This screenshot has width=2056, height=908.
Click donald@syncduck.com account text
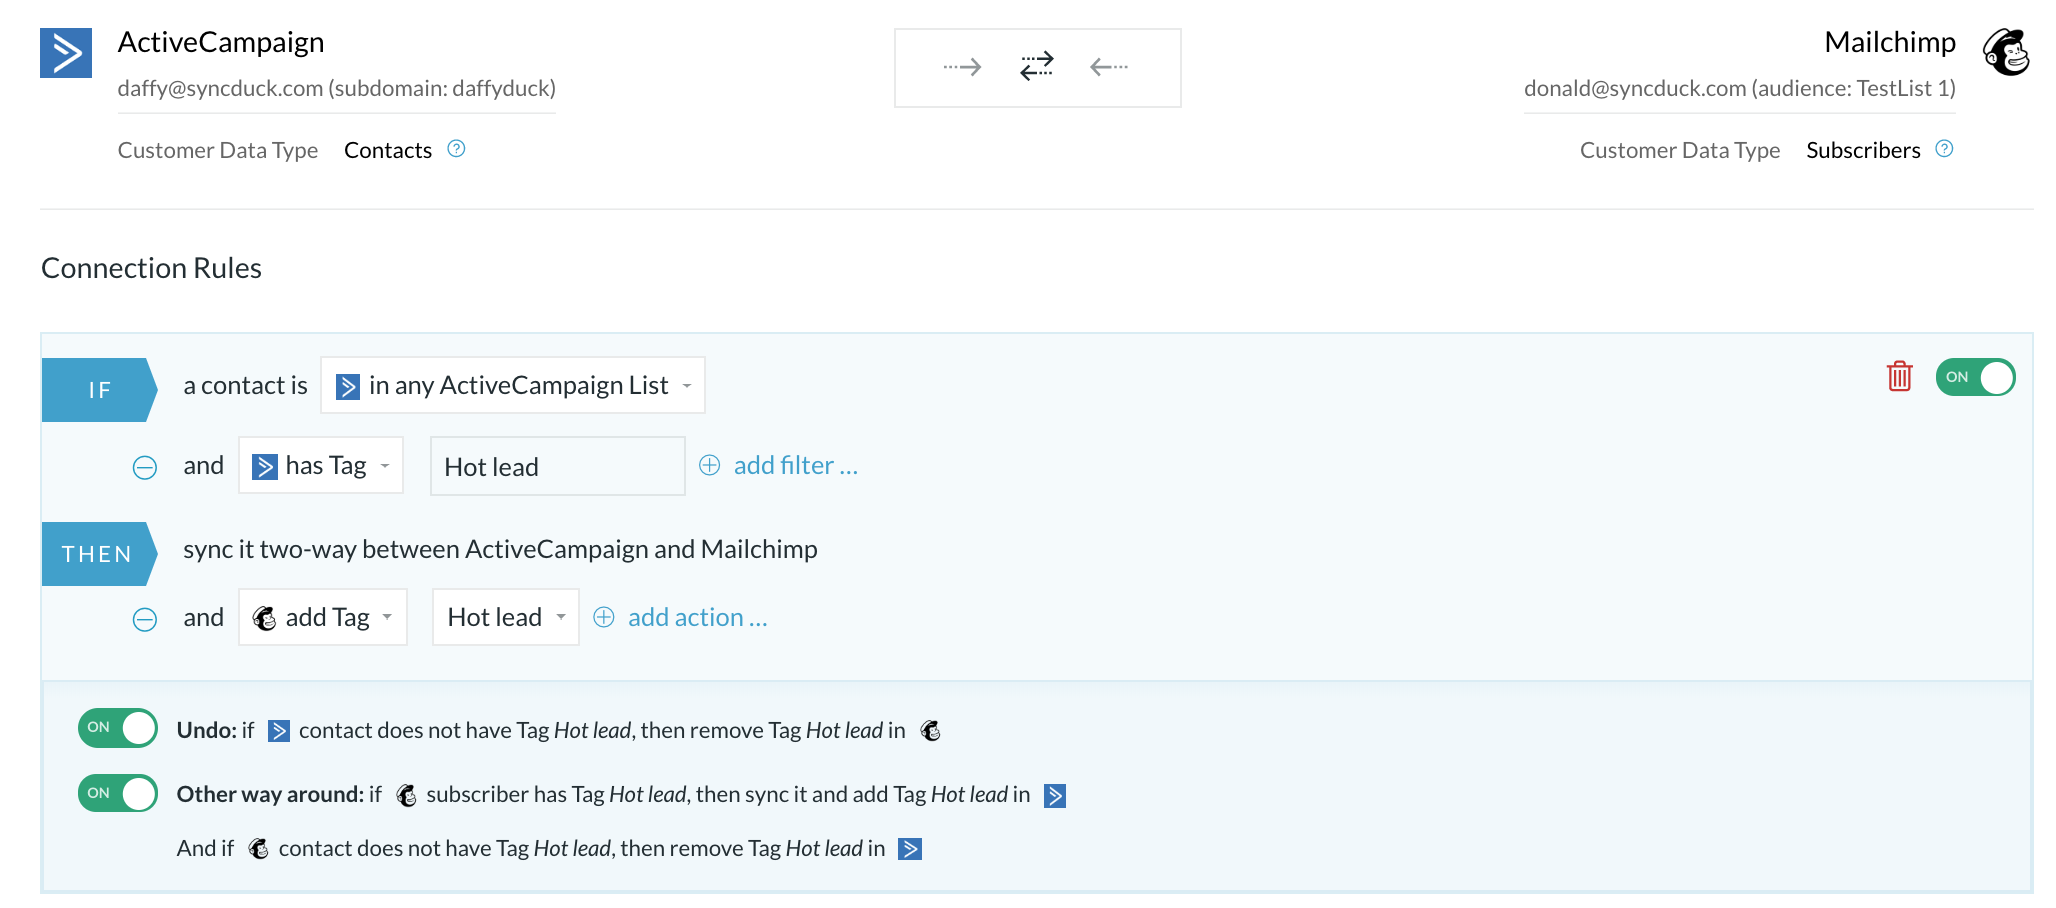tap(1740, 88)
